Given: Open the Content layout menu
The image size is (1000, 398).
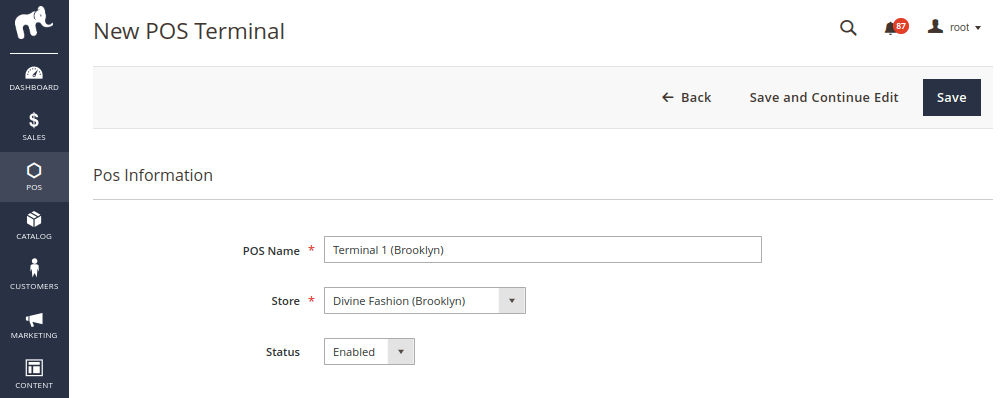Looking at the screenshot, I should [34, 374].
